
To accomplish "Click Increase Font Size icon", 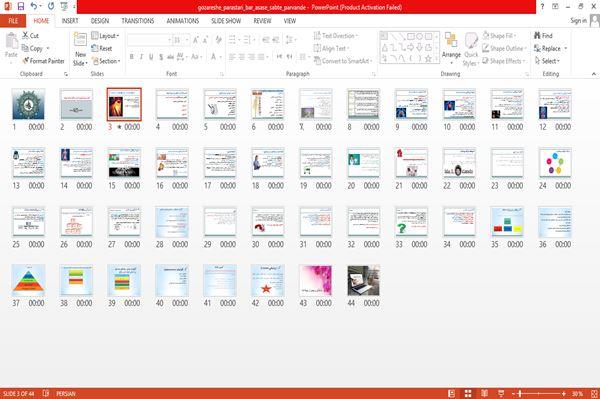I will (x=196, y=39).
